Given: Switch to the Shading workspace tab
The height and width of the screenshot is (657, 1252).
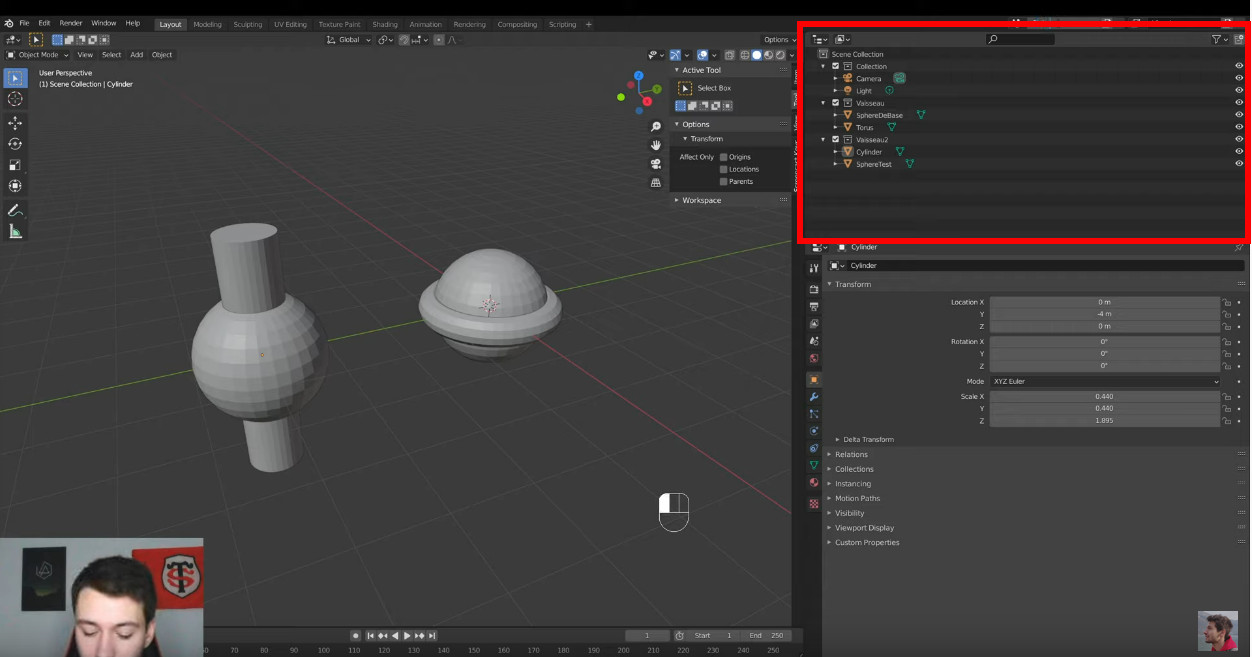Looking at the screenshot, I should pyautogui.click(x=385, y=24).
